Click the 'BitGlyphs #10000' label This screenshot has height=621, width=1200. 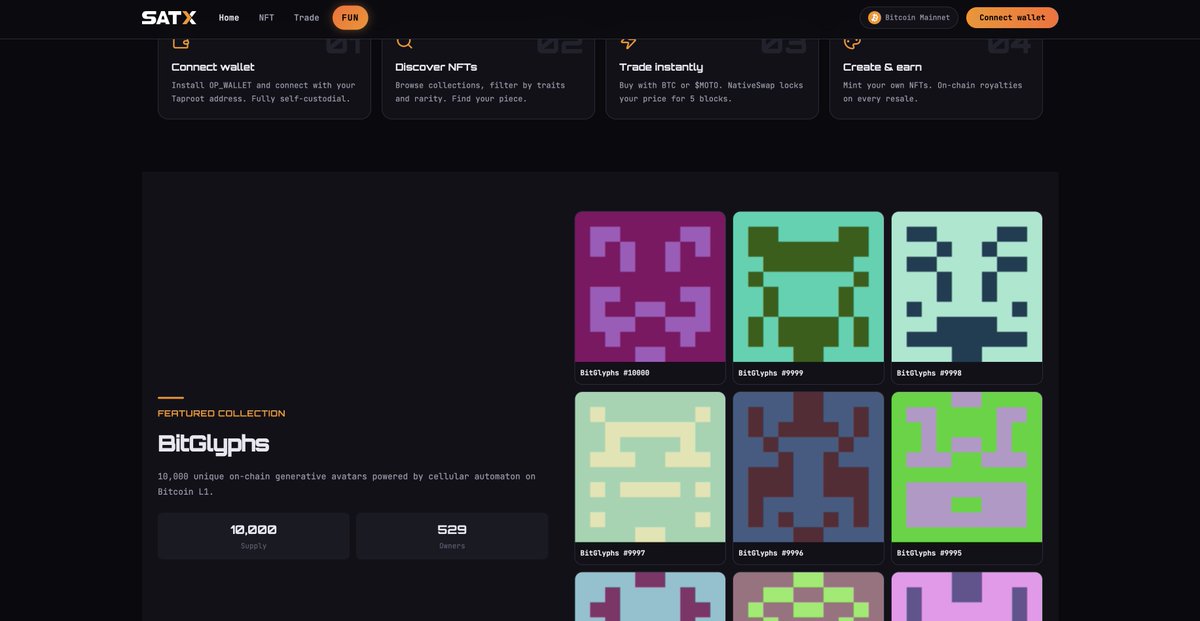615,373
